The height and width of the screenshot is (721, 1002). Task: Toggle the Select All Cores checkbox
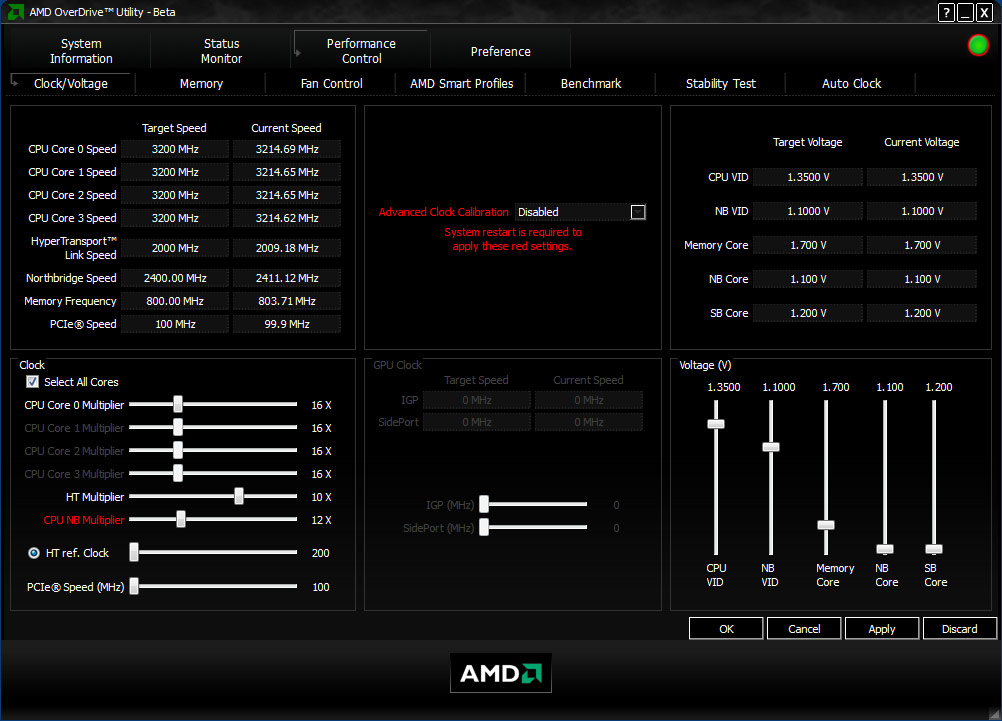pos(33,382)
